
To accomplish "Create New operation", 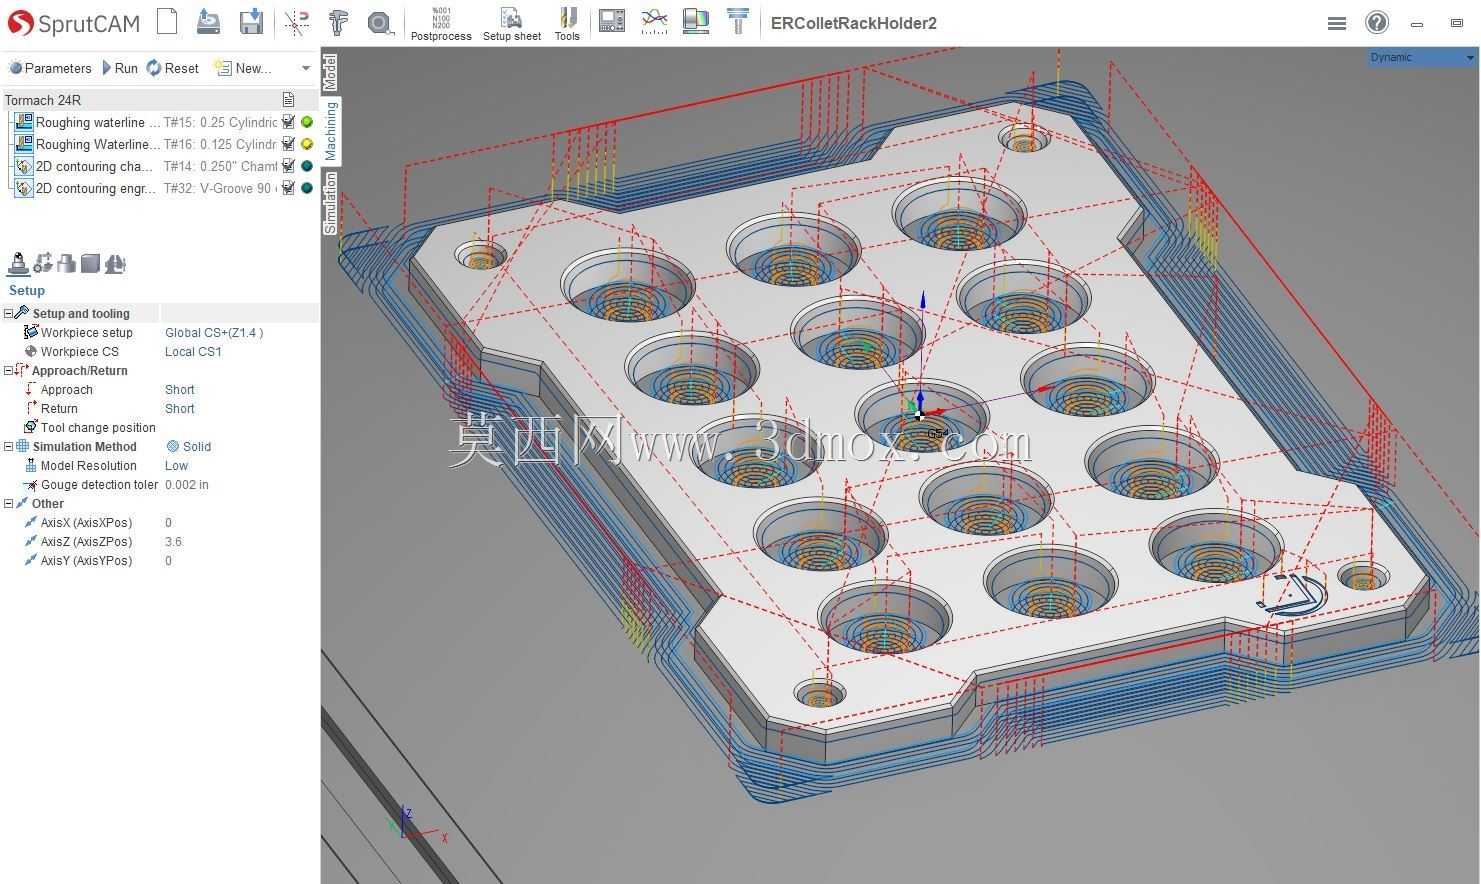I will pyautogui.click(x=243, y=68).
